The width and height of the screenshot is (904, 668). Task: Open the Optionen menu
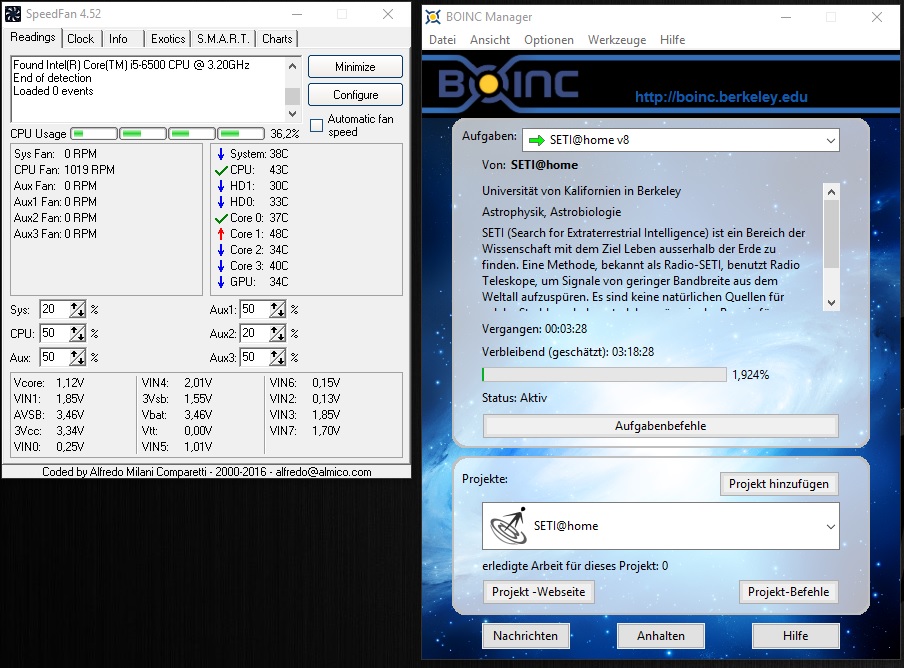(x=549, y=40)
